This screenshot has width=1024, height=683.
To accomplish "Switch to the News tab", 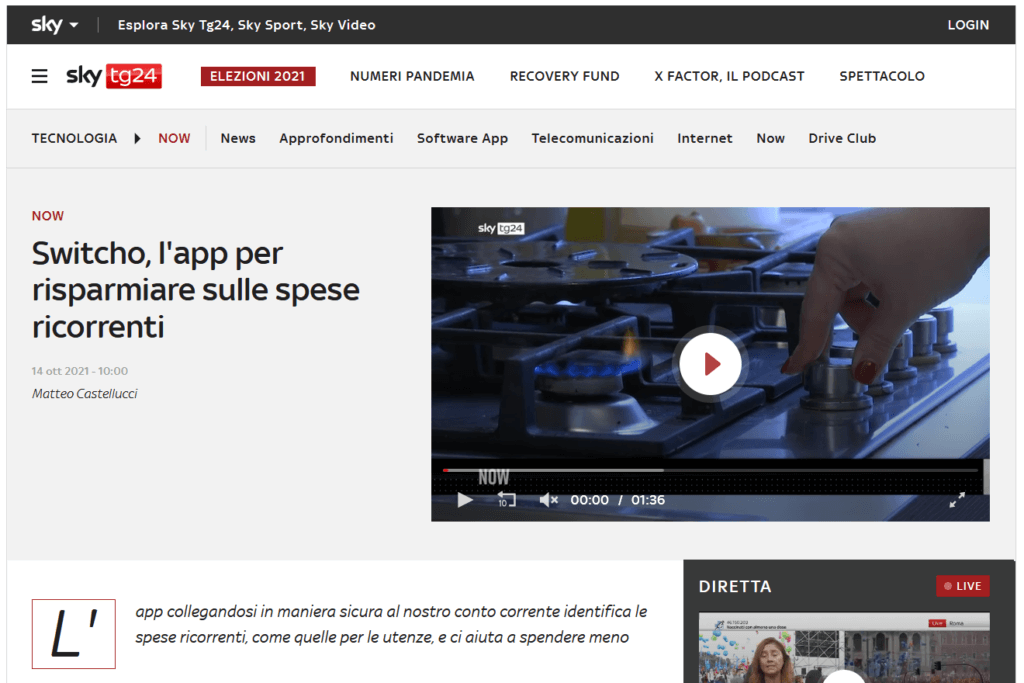I will 238,138.
